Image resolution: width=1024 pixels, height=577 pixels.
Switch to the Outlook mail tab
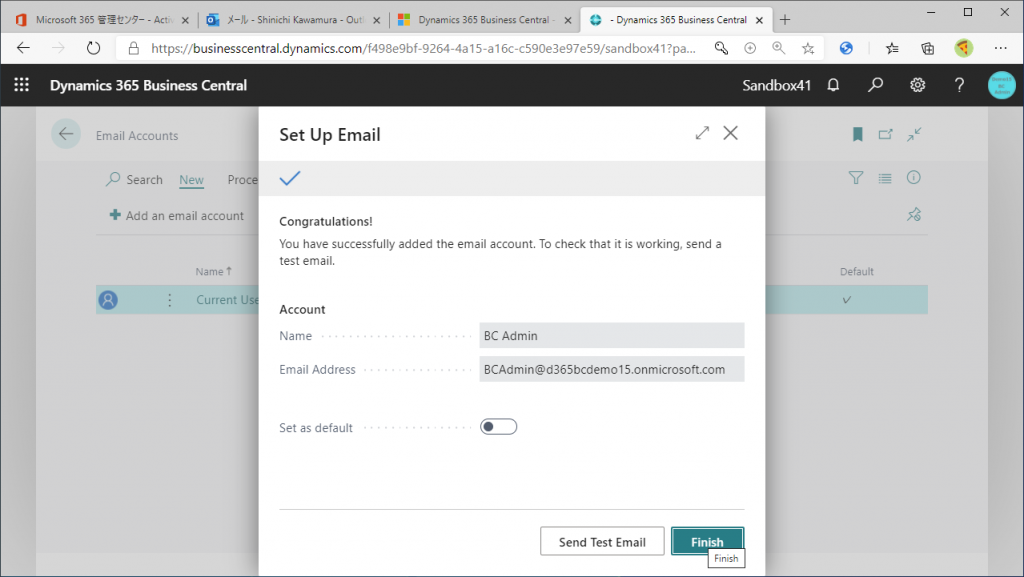pyautogui.click(x=294, y=20)
